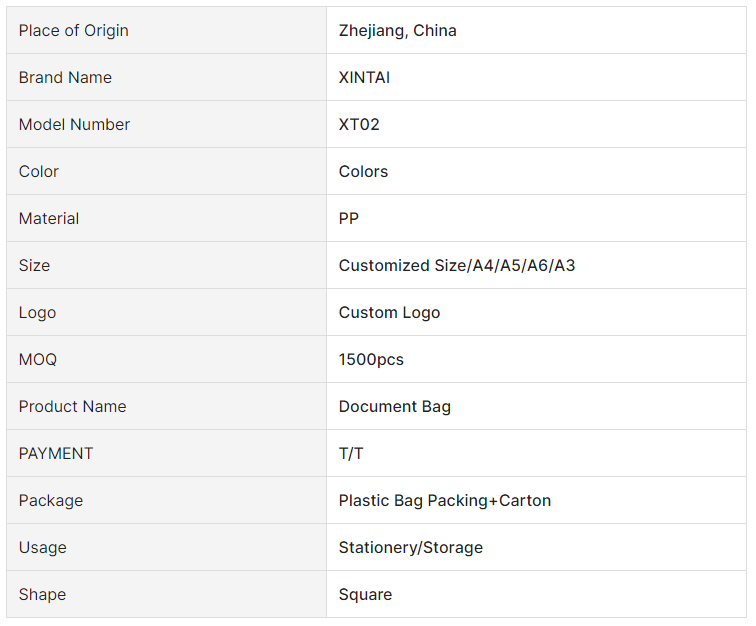This screenshot has width=756, height=626.
Task: Select the Zhejiang, China value
Action: pos(397,30)
